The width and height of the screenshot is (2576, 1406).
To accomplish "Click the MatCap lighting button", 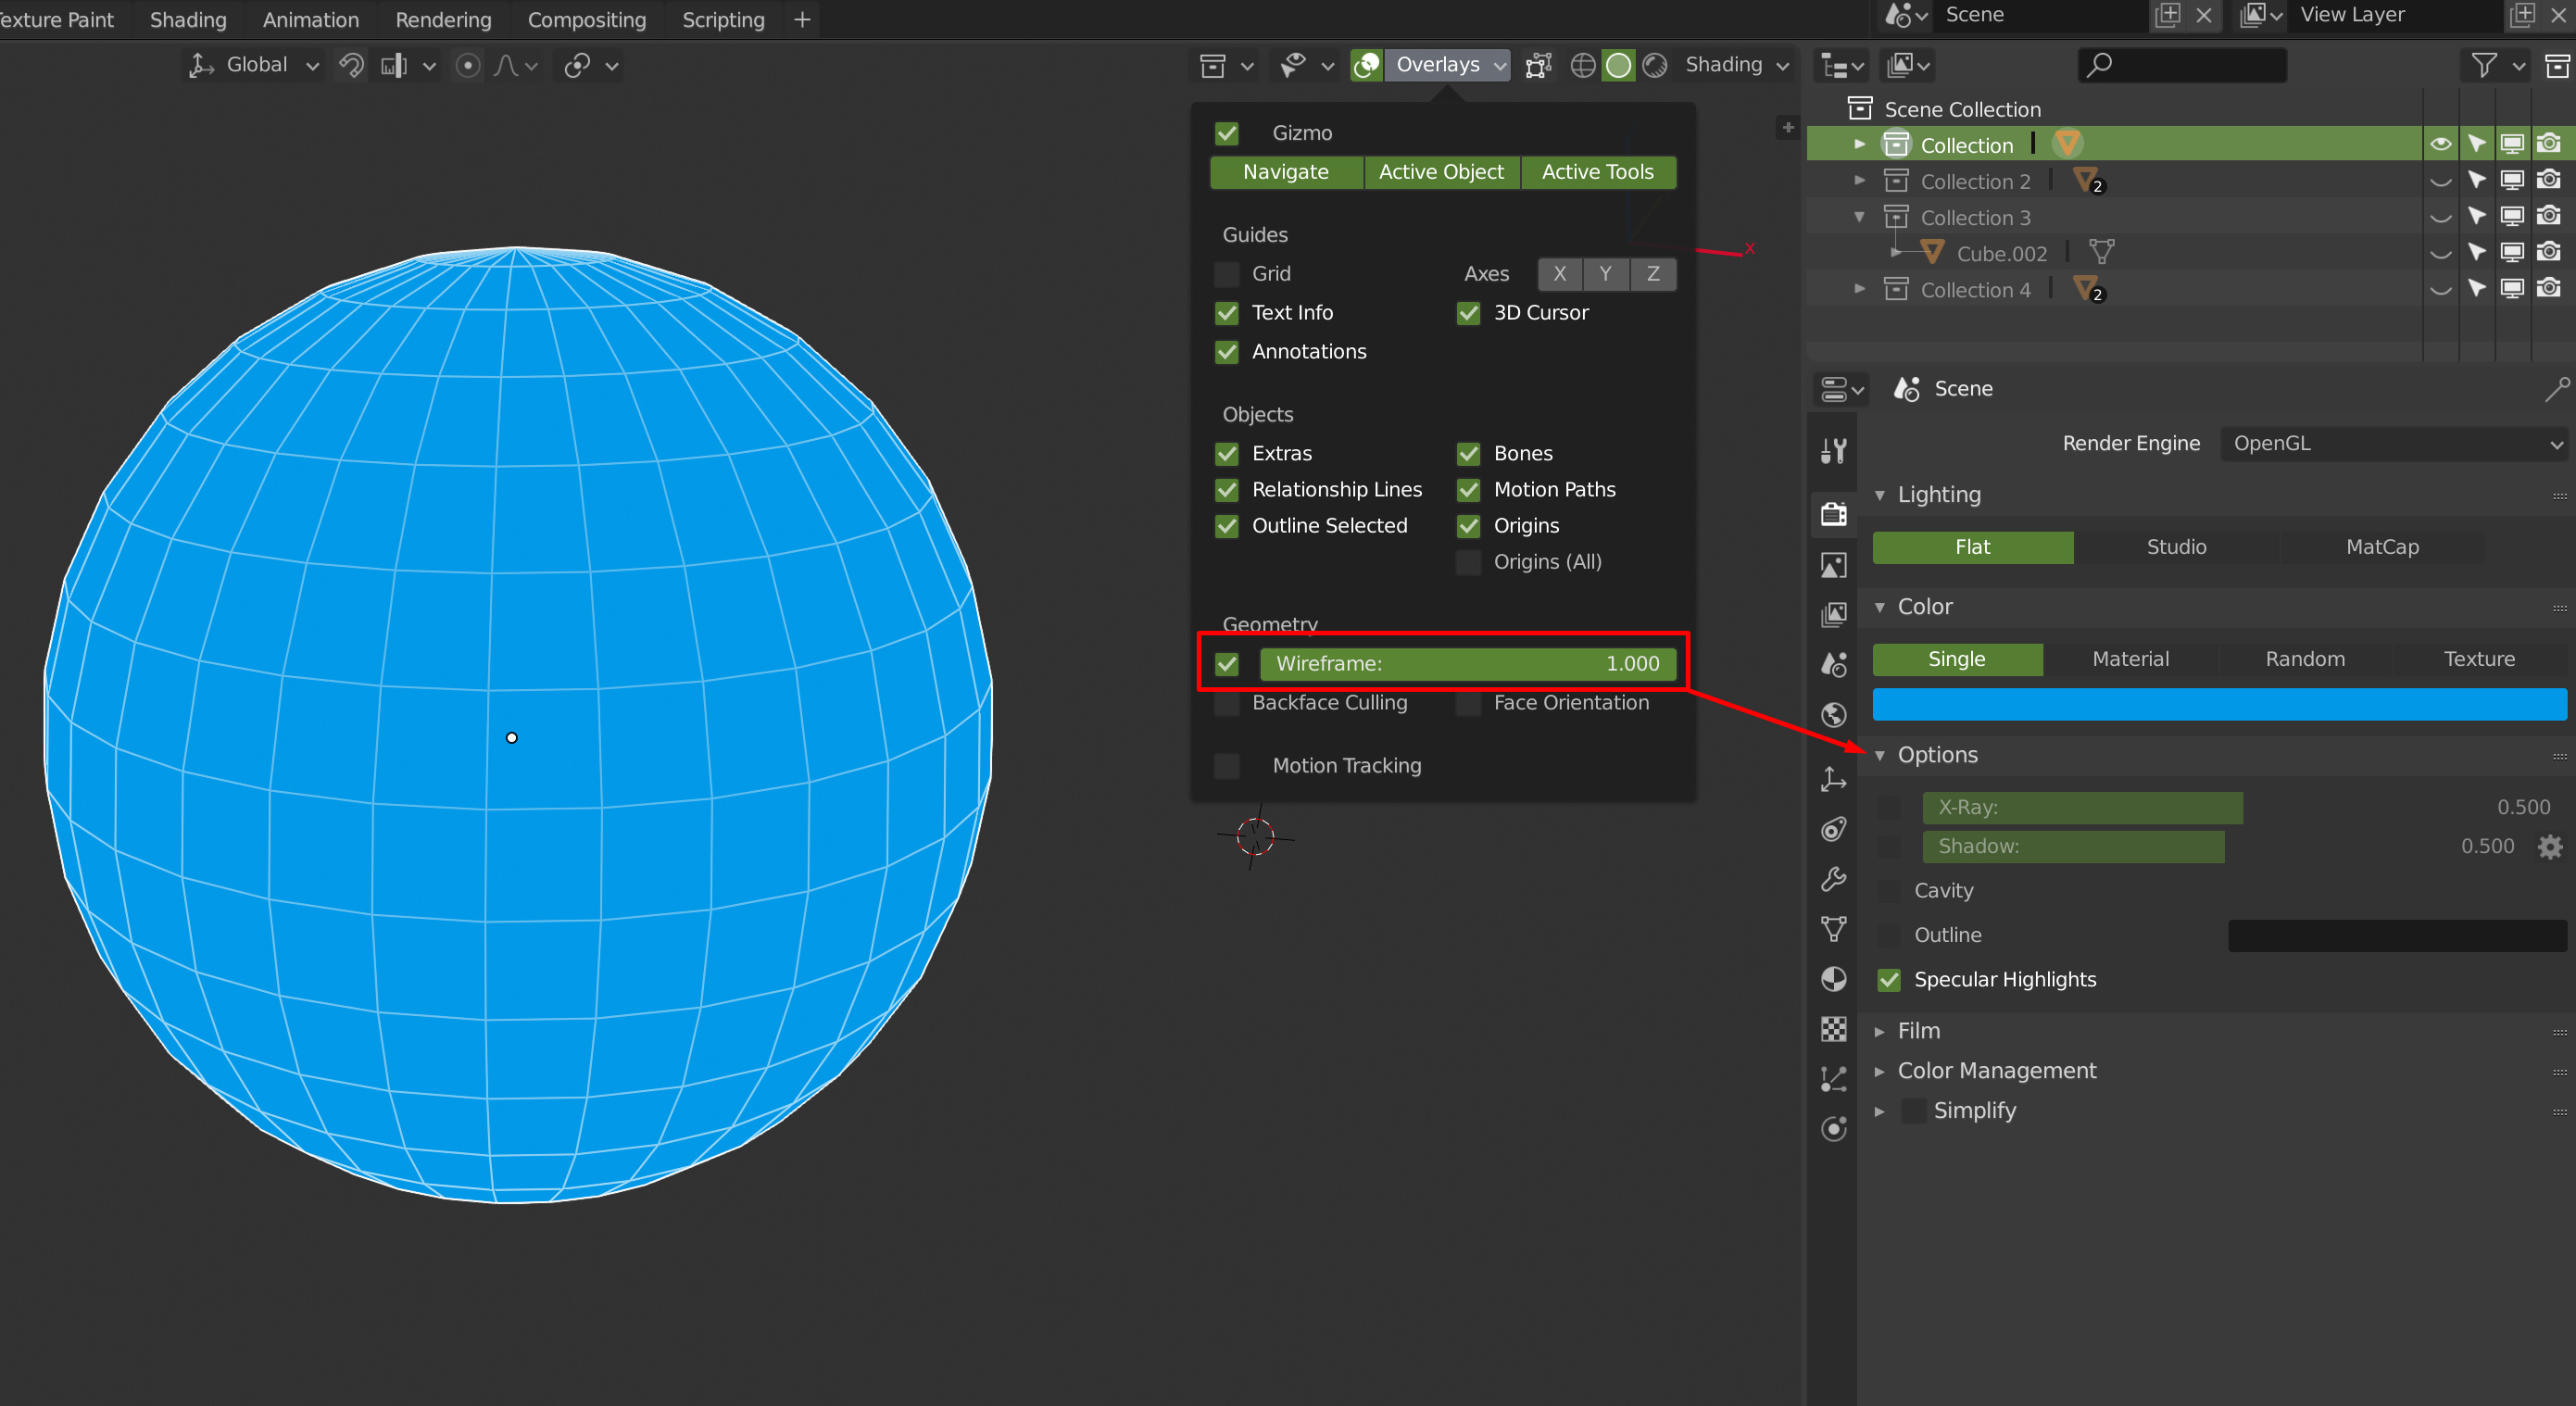I will pos(2382,547).
